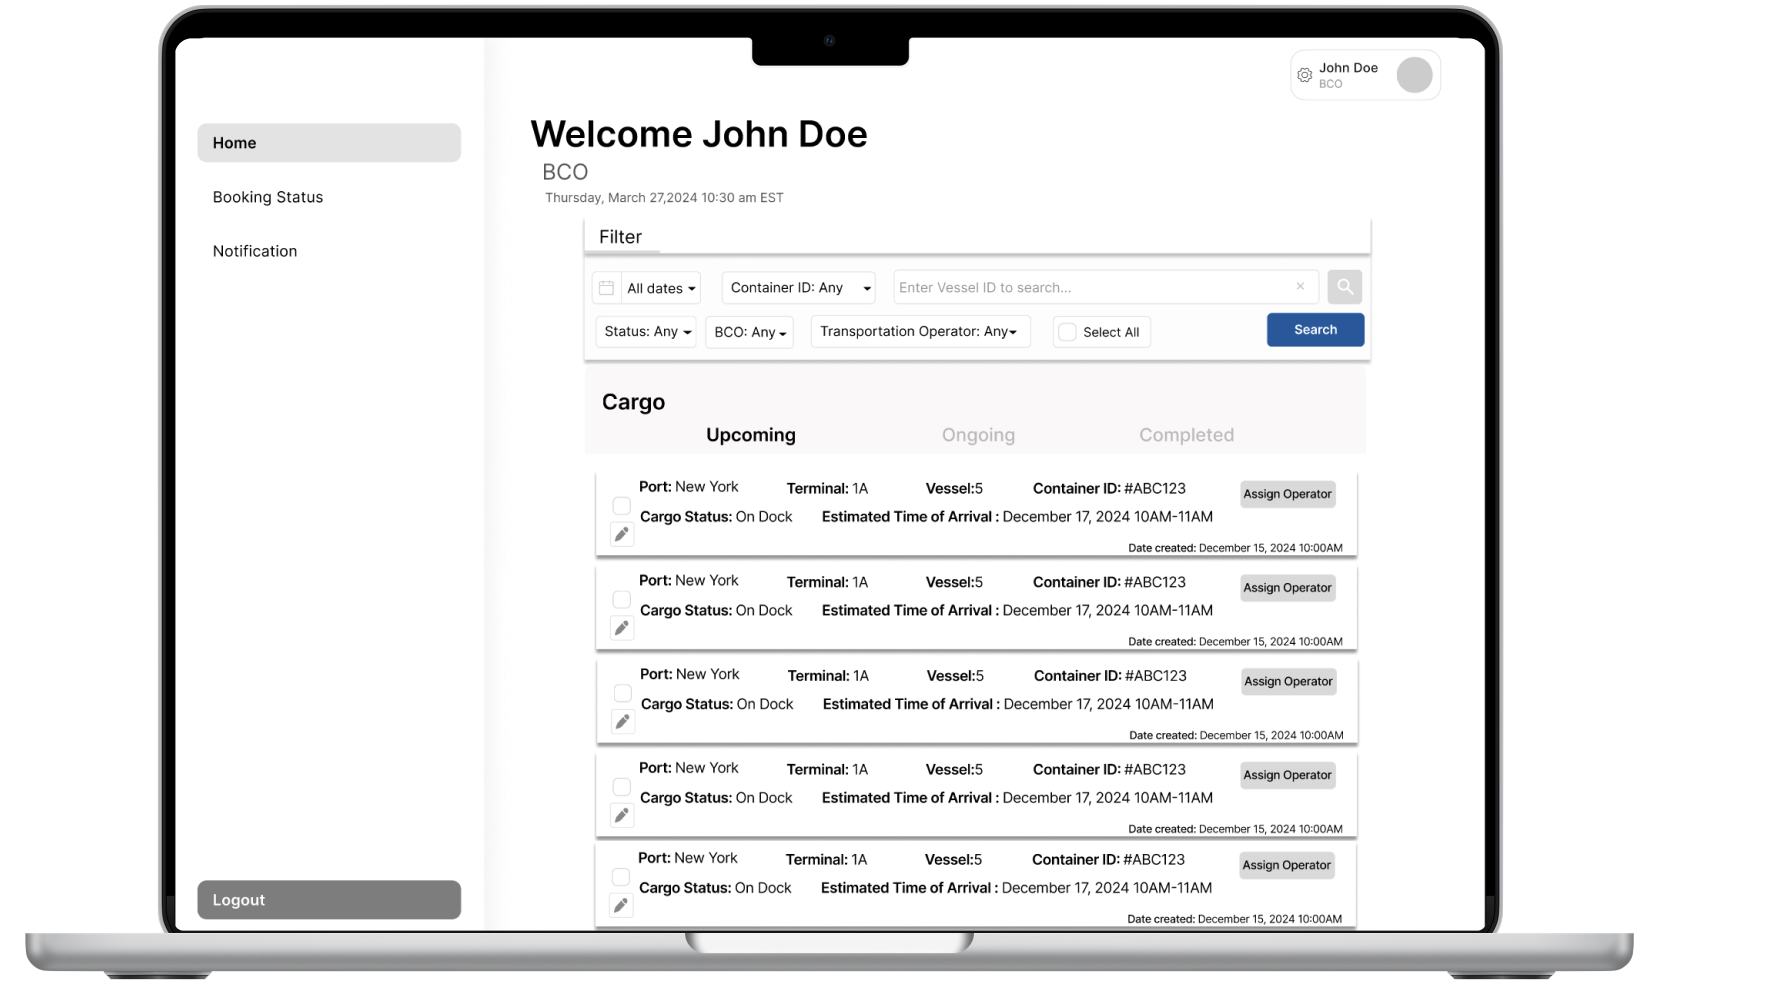Expand the Container ID: Any dropdown
This screenshot has height=984, width=1786.
pos(798,288)
